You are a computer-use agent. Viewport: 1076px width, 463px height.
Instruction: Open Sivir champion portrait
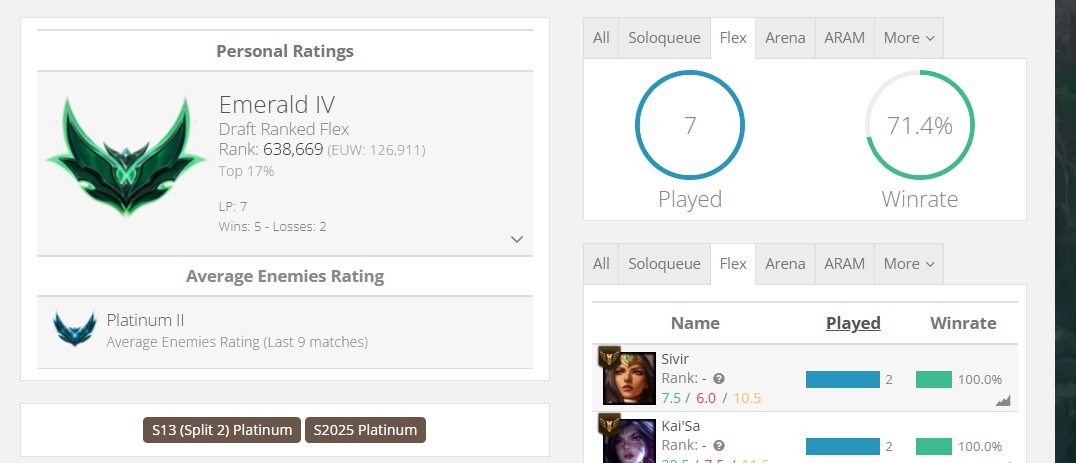pos(629,379)
